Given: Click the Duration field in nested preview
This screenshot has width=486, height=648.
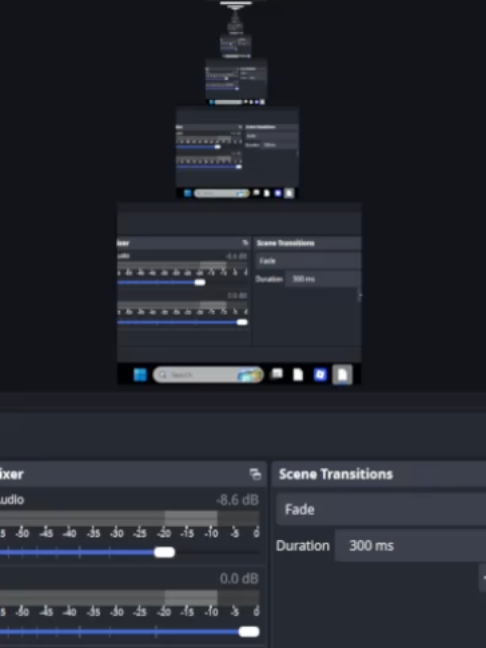Looking at the screenshot, I should point(323,279).
